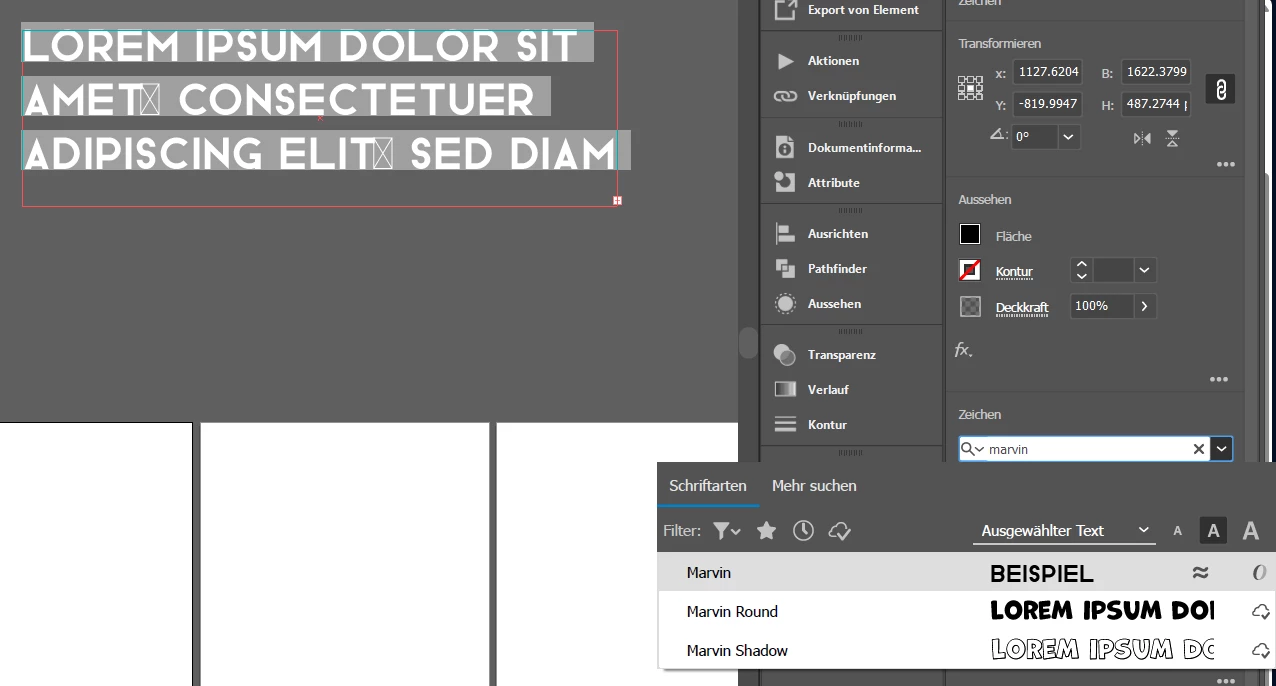Activate the Marvin Round cloud font
1276x686 pixels.
pyautogui.click(x=1261, y=611)
